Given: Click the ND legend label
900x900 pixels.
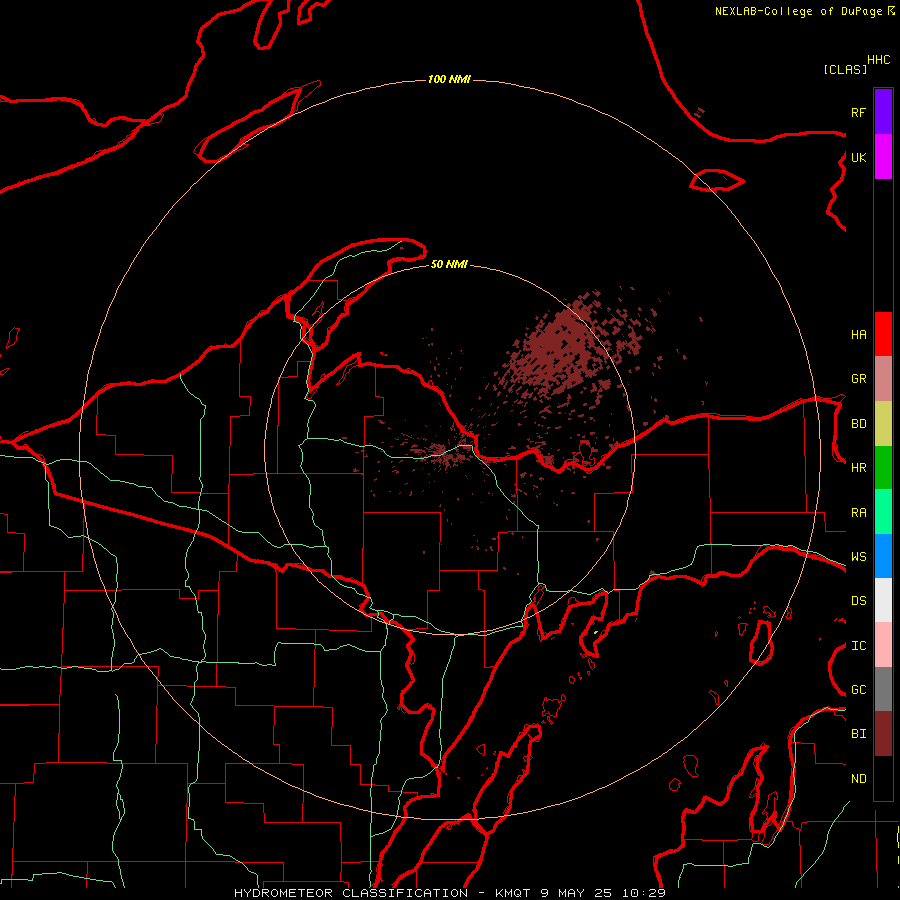Looking at the screenshot, I should pyautogui.click(x=859, y=779).
